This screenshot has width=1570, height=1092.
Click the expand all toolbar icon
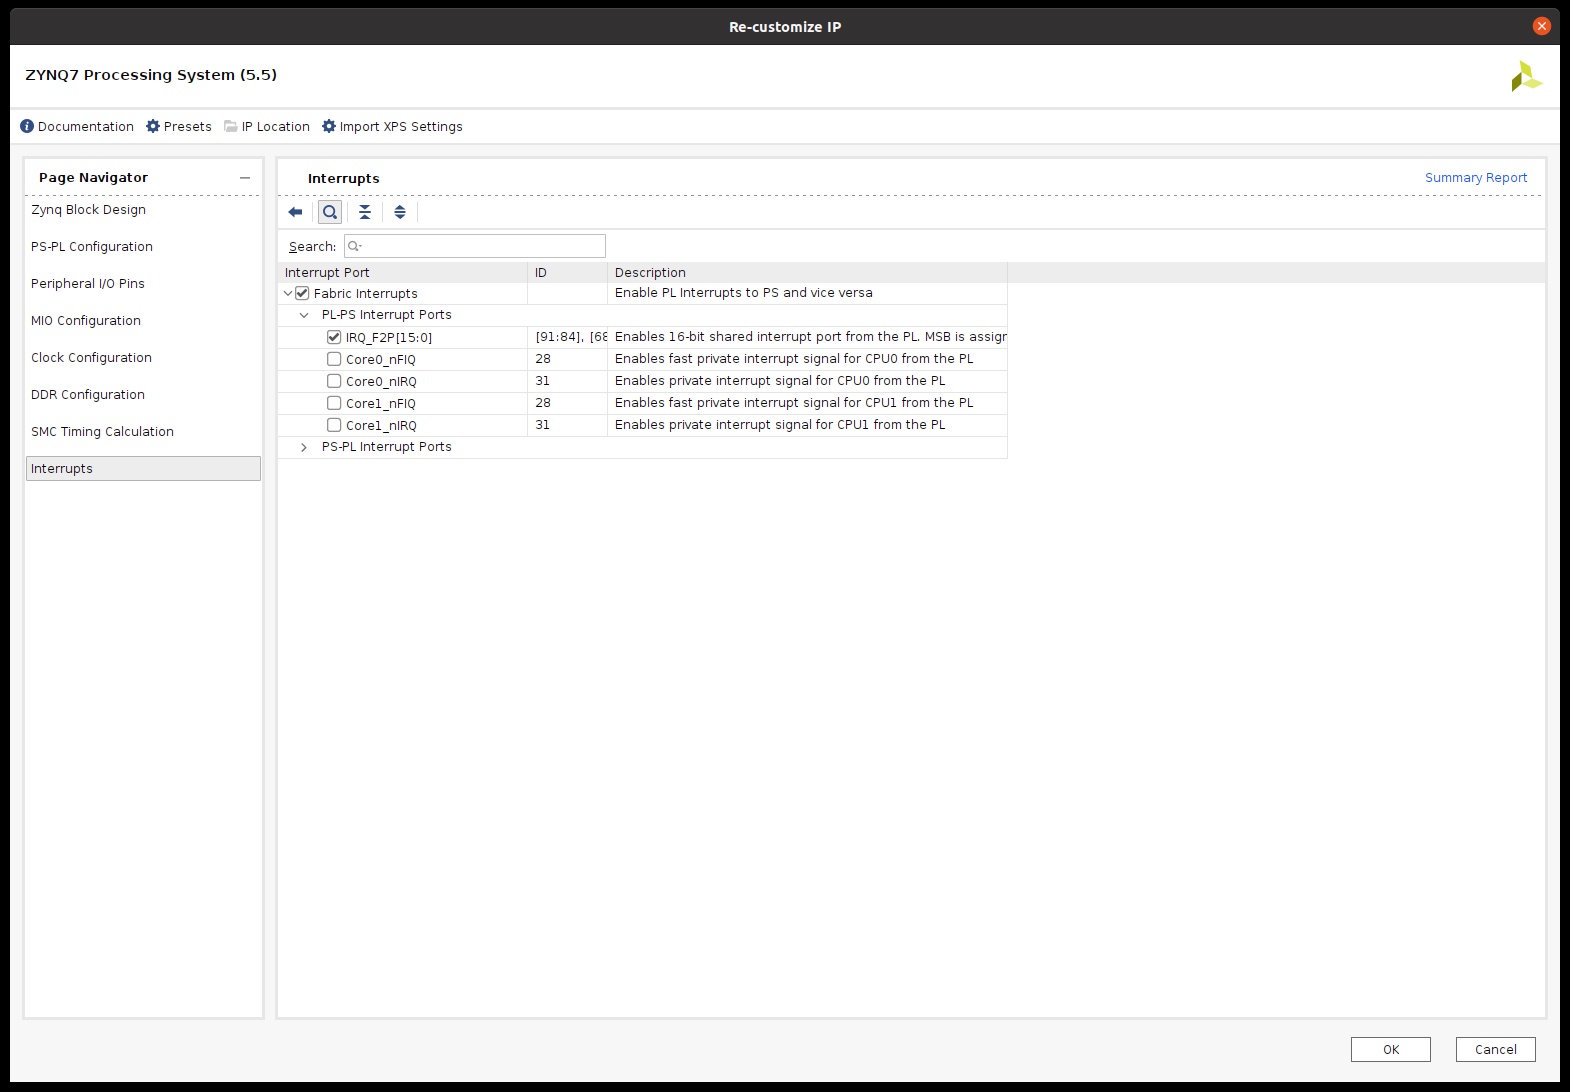(x=400, y=212)
